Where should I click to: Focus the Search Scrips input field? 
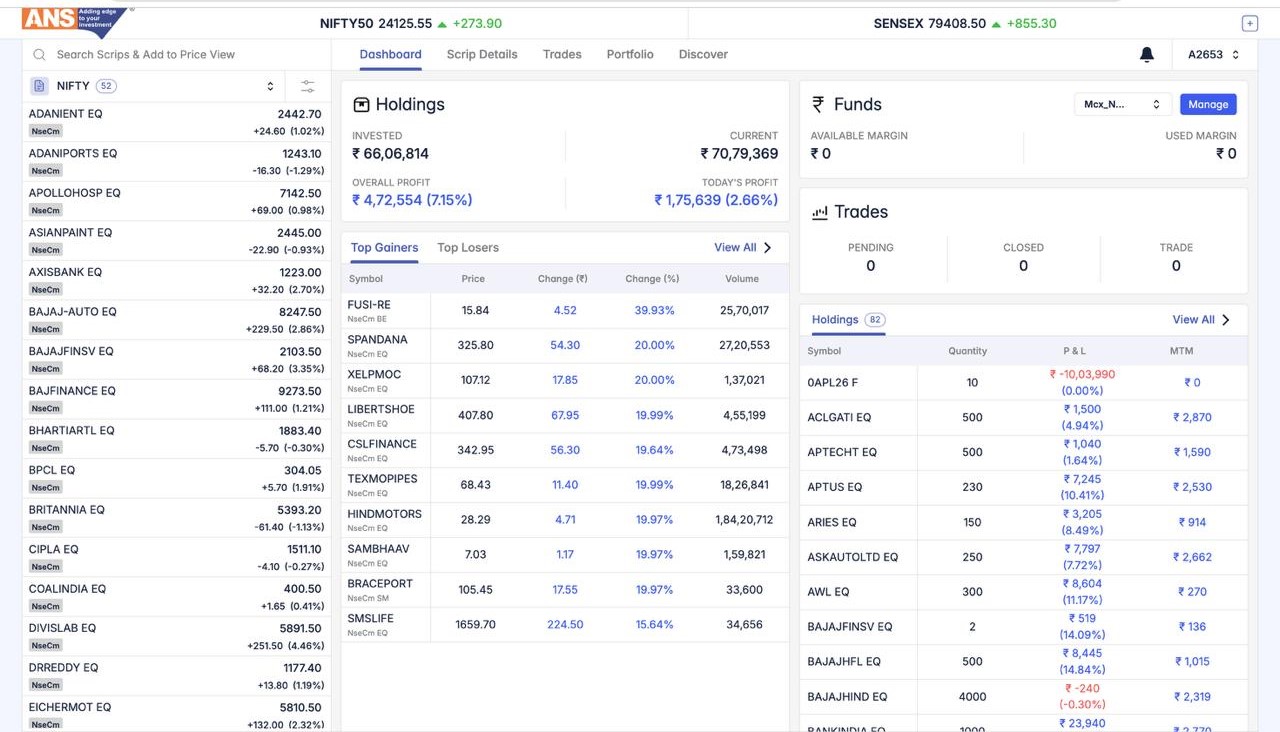coord(176,55)
